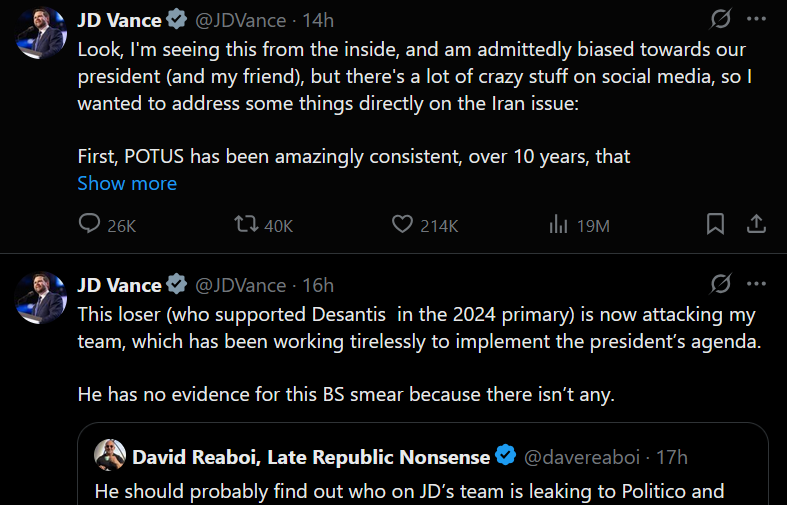This screenshot has width=787, height=505.
Task: Open @JDVance handle on second tweet
Action: pos(240,285)
